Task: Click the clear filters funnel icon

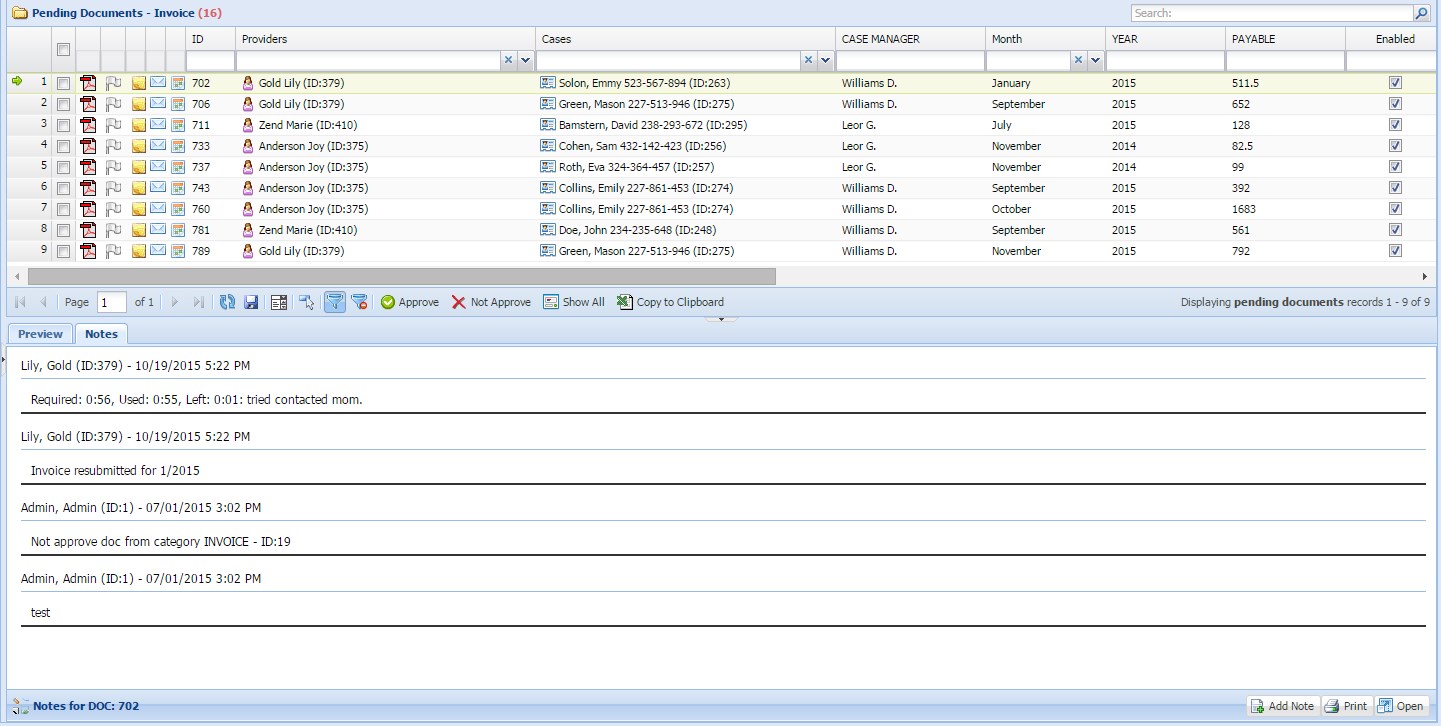Action: click(x=360, y=302)
